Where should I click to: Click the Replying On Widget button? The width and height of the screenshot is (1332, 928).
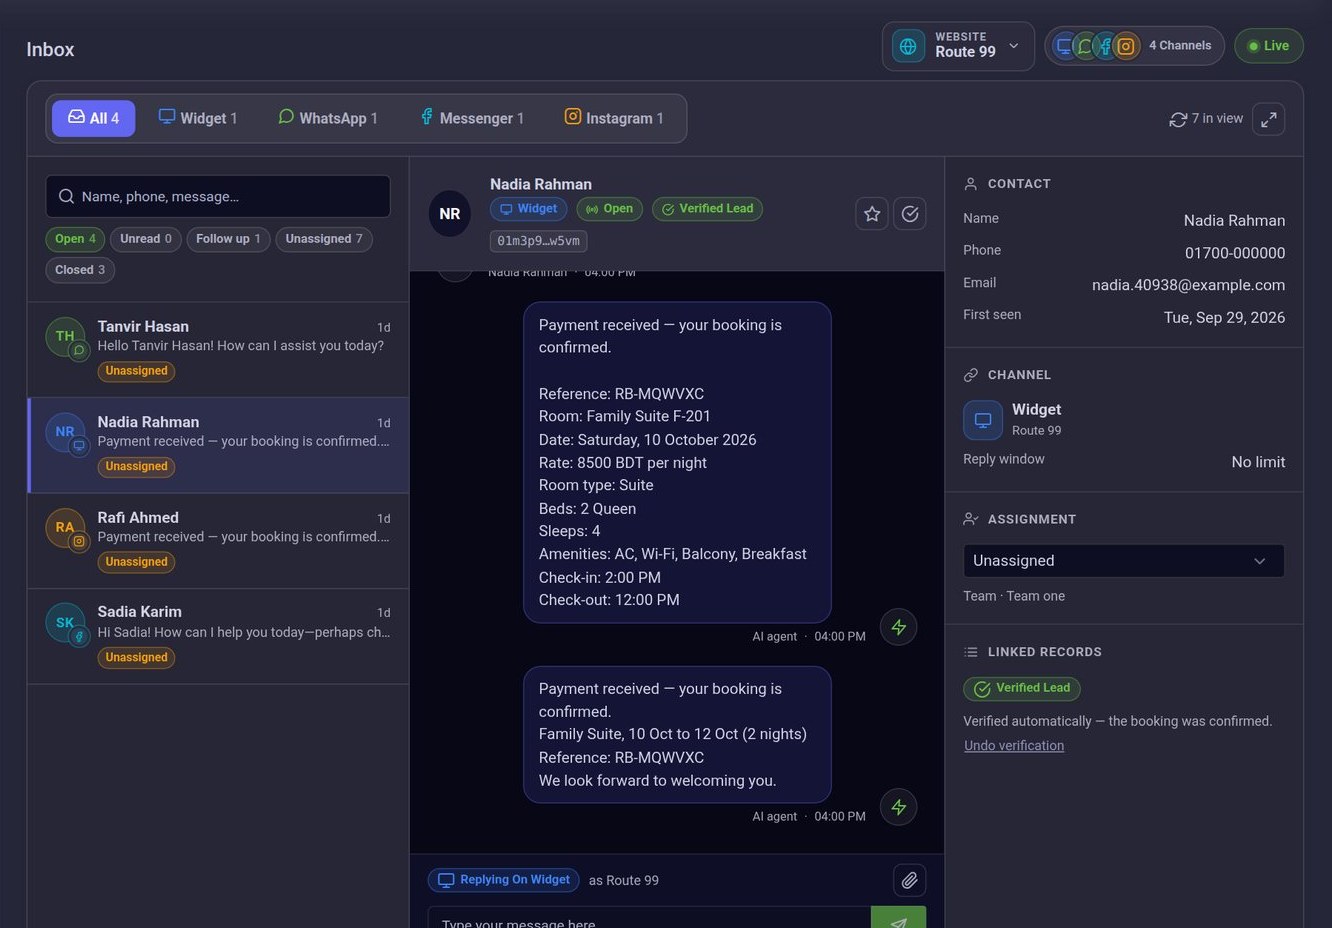(x=504, y=880)
